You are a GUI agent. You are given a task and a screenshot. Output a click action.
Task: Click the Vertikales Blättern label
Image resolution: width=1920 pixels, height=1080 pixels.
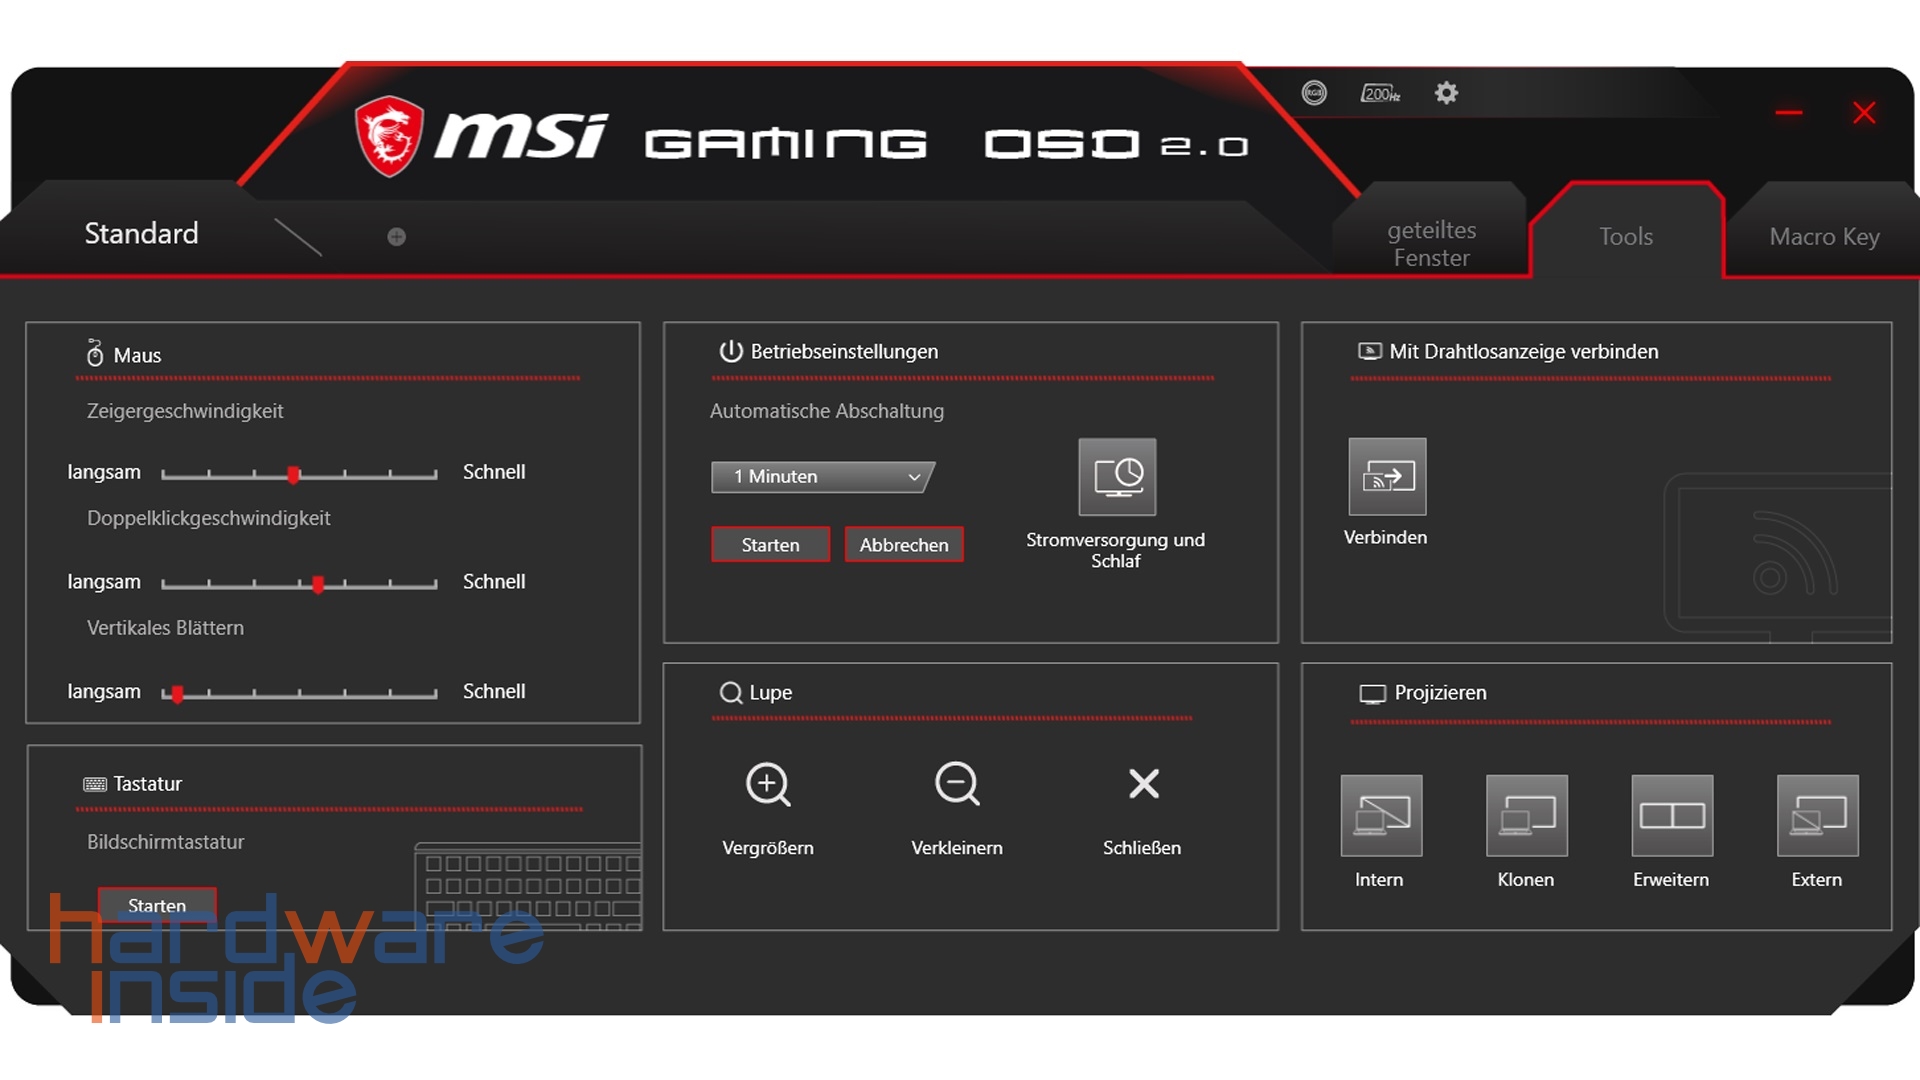pyautogui.click(x=165, y=628)
